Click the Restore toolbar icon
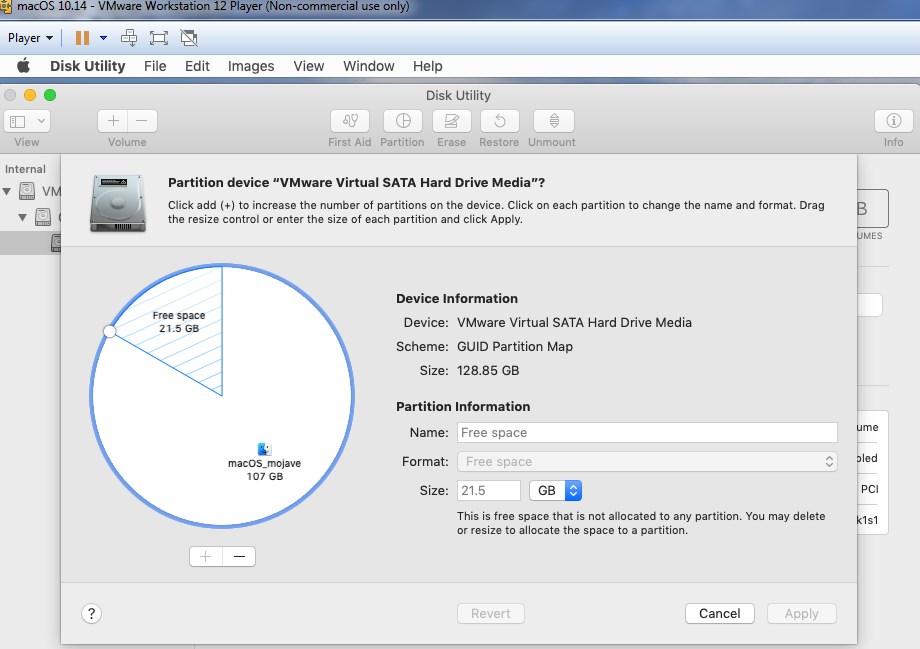The width and height of the screenshot is (920, 649). pos(499,121)
